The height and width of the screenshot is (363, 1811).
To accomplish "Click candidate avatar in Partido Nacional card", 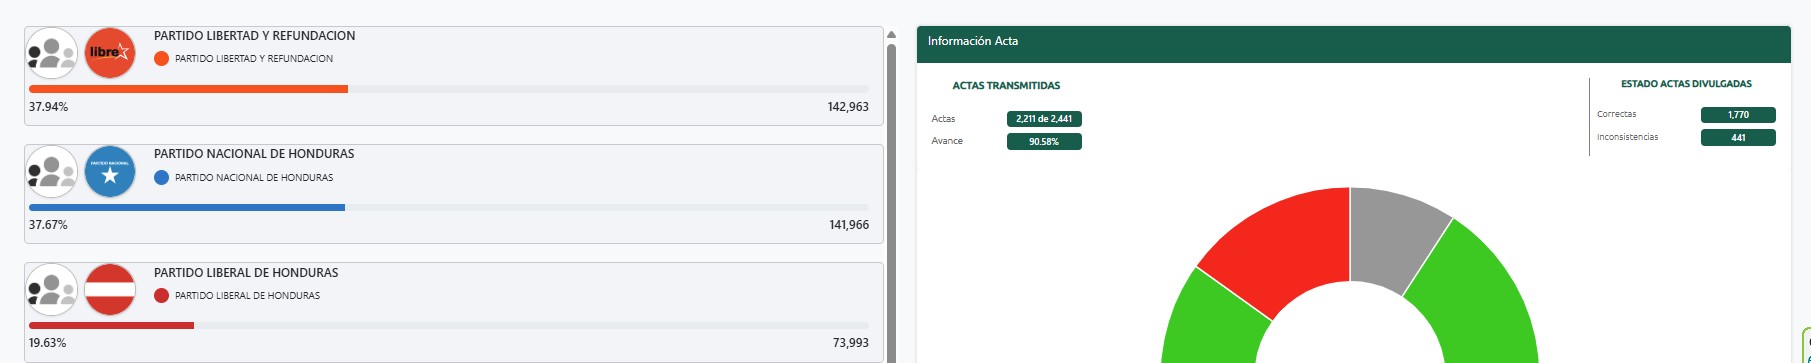I will click(x=52, y=172).
